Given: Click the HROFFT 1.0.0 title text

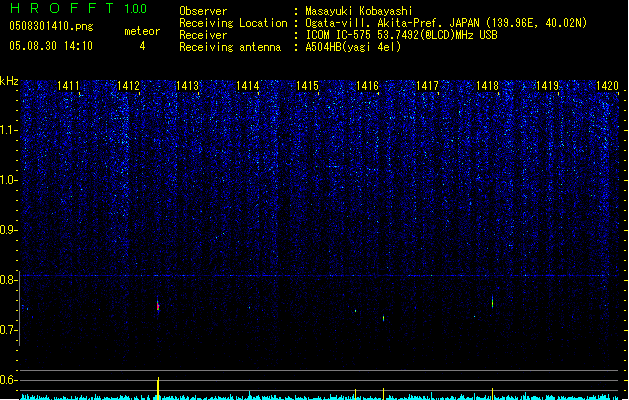Looking at the screenshot, I should coord(78,8).
